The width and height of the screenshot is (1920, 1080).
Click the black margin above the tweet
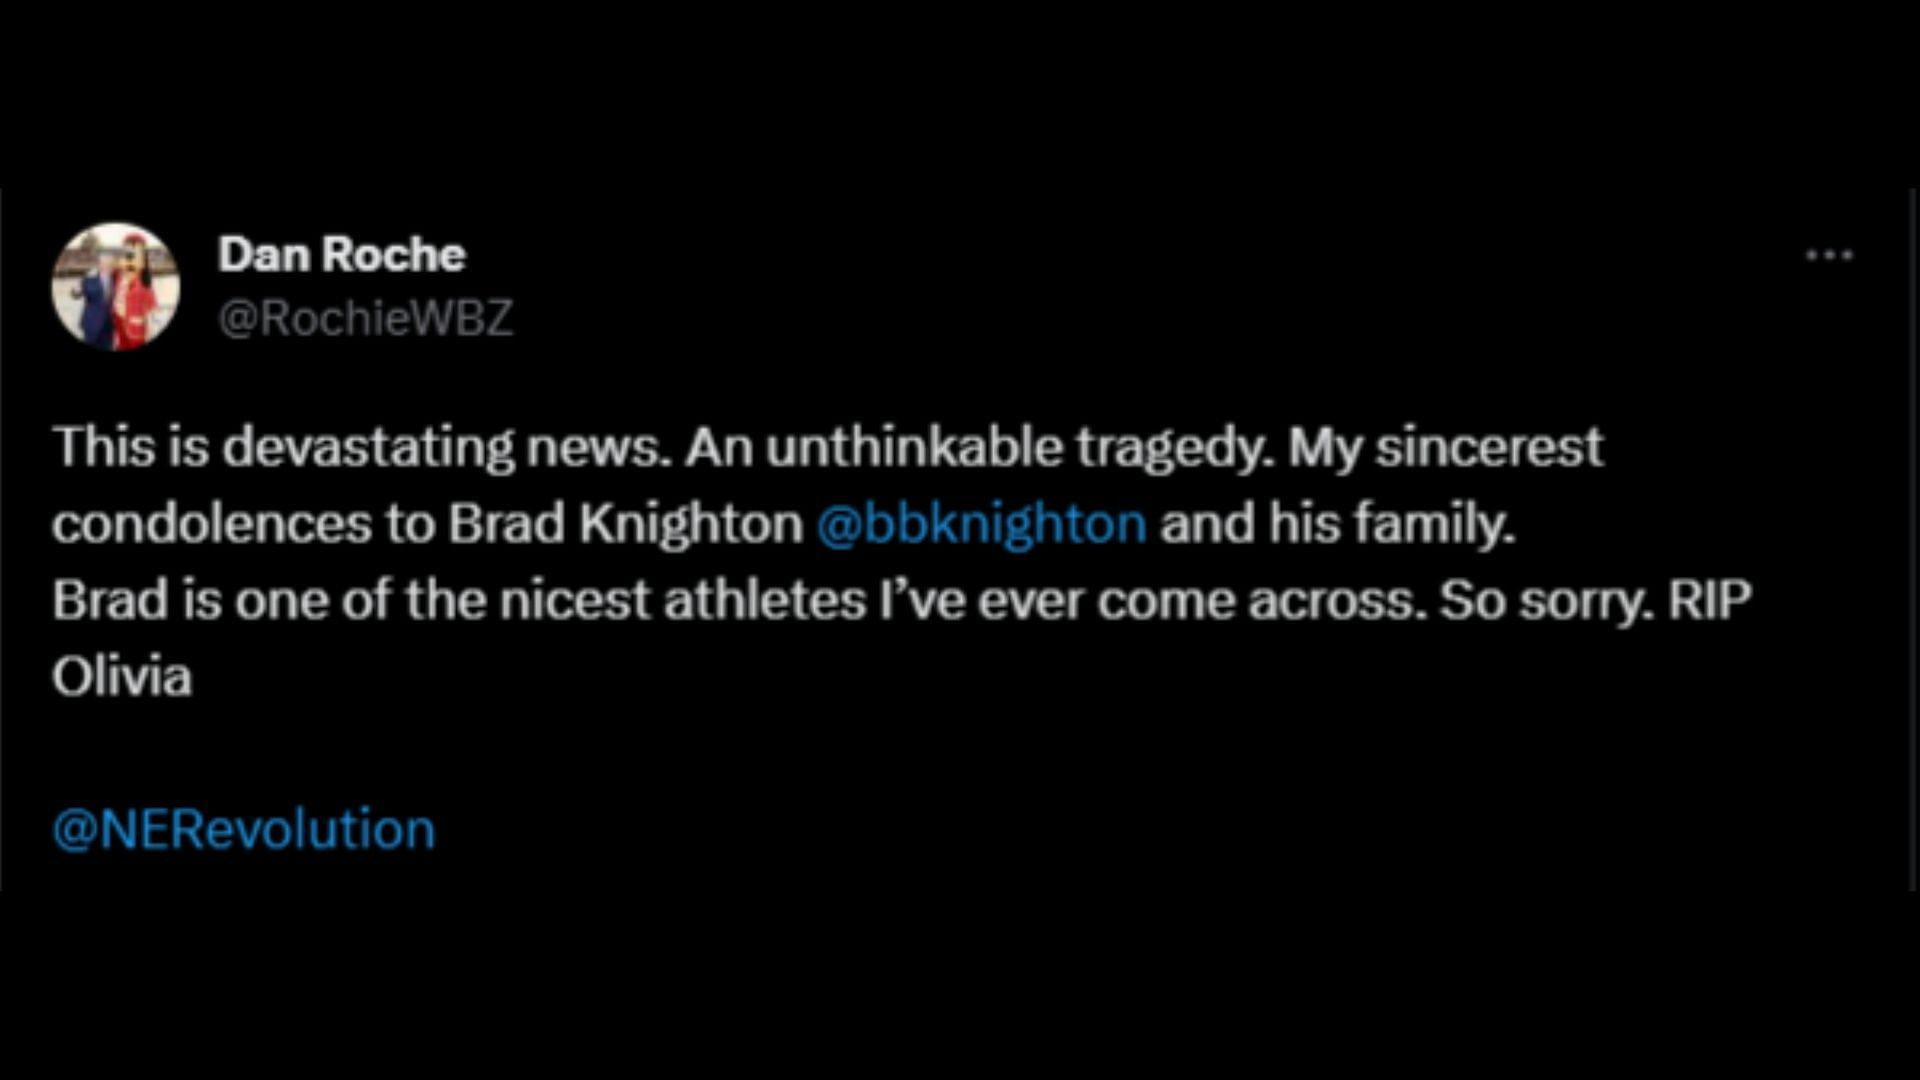point(960,94)
